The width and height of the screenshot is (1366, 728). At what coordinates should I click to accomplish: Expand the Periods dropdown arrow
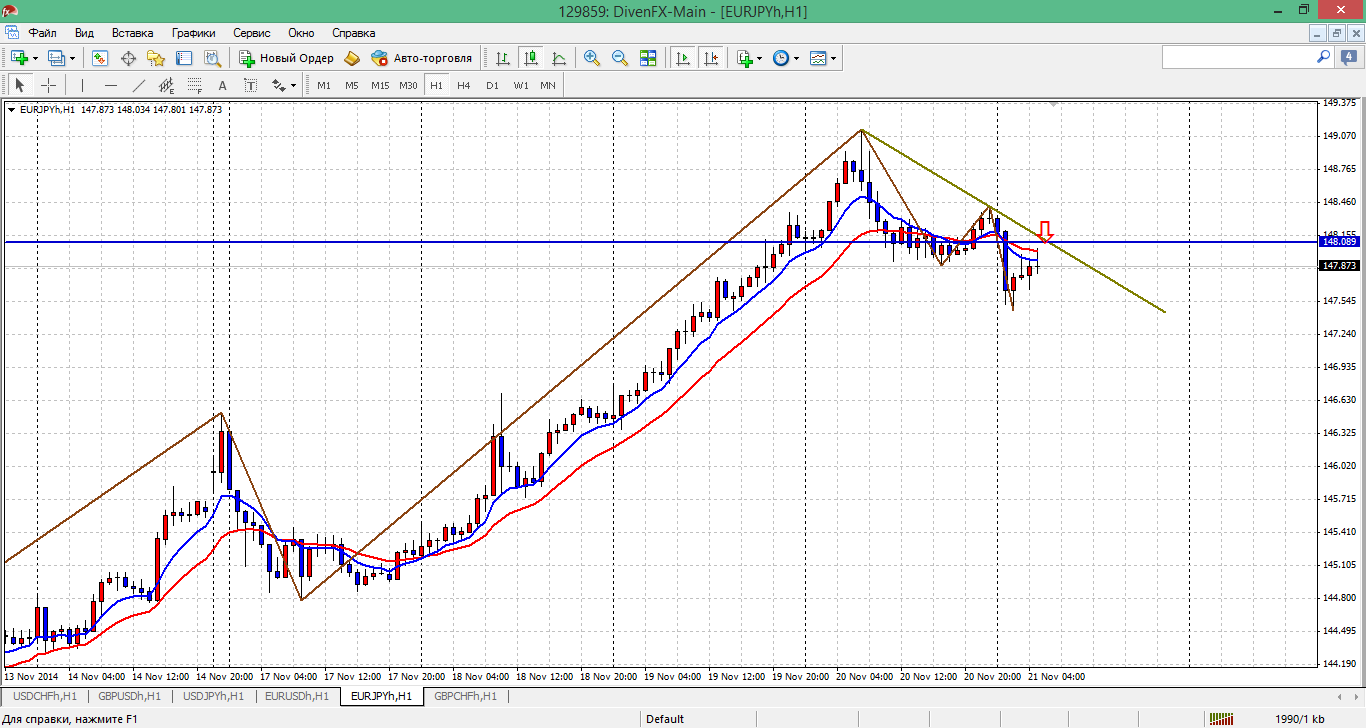click(797, 58)
